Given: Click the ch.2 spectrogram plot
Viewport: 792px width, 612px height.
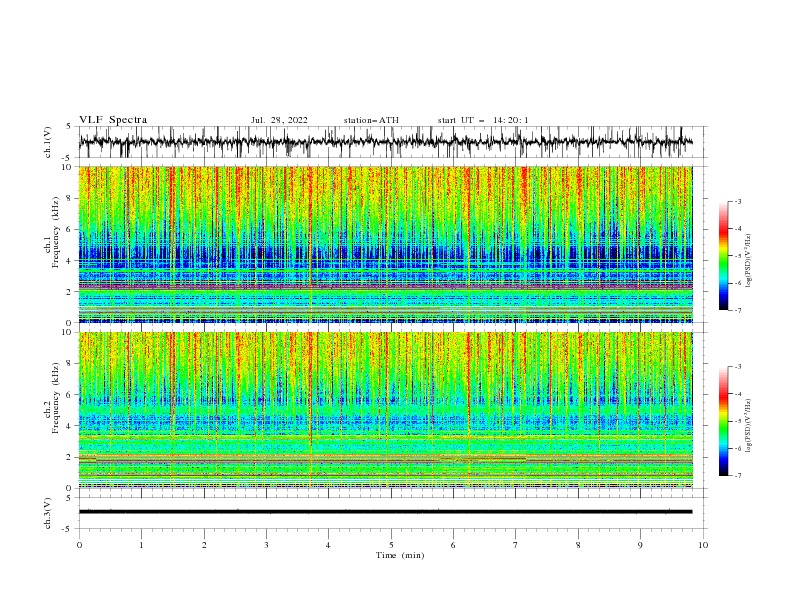Looking at the screenshot, I should tap(386, 410).
